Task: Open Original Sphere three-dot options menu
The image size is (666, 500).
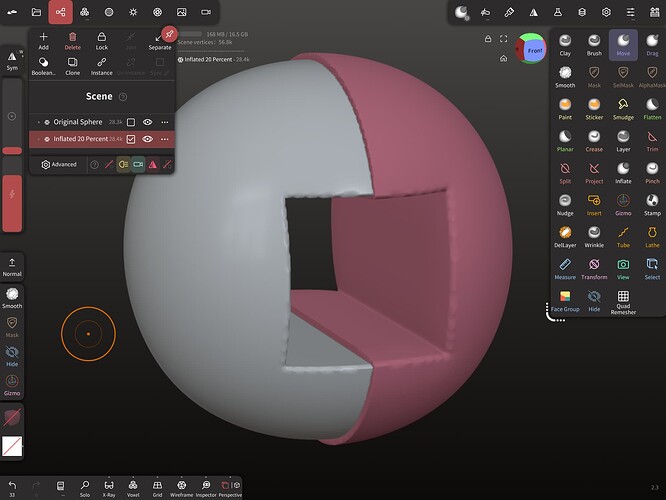Action: 165,122
